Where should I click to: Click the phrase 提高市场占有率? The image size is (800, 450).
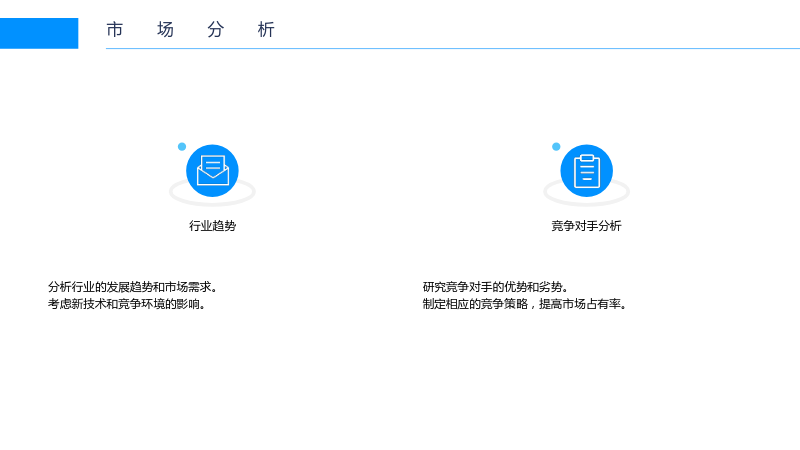(x=580, y=304)
